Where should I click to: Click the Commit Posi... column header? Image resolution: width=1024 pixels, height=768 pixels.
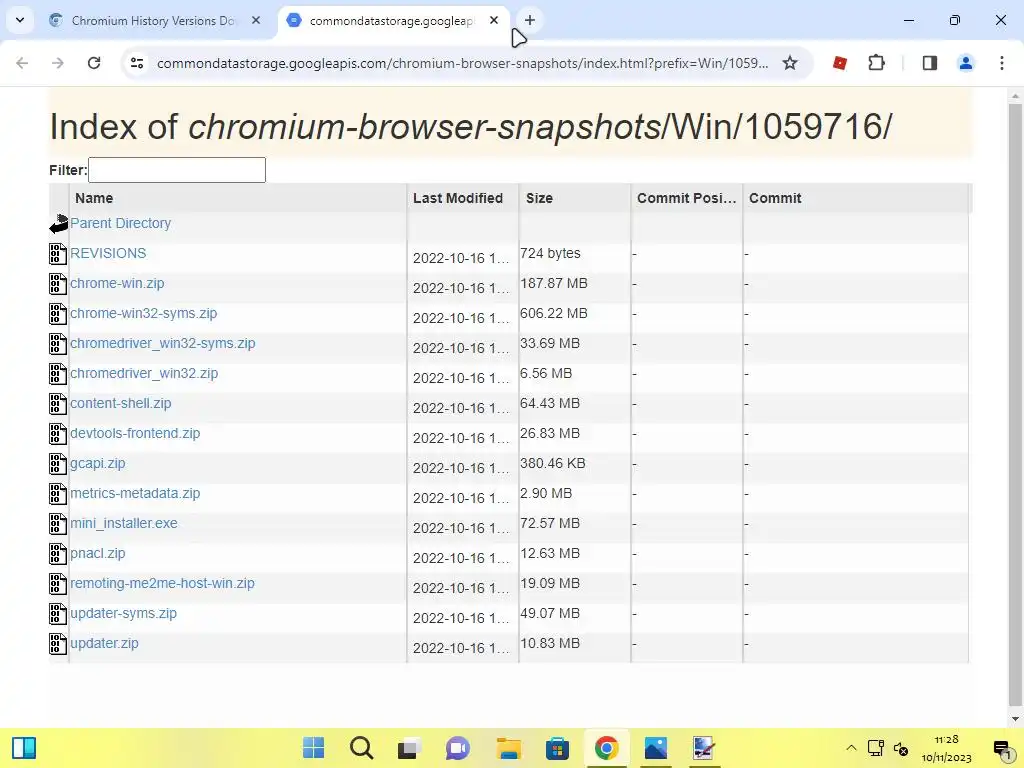click(x=687, y=198)
